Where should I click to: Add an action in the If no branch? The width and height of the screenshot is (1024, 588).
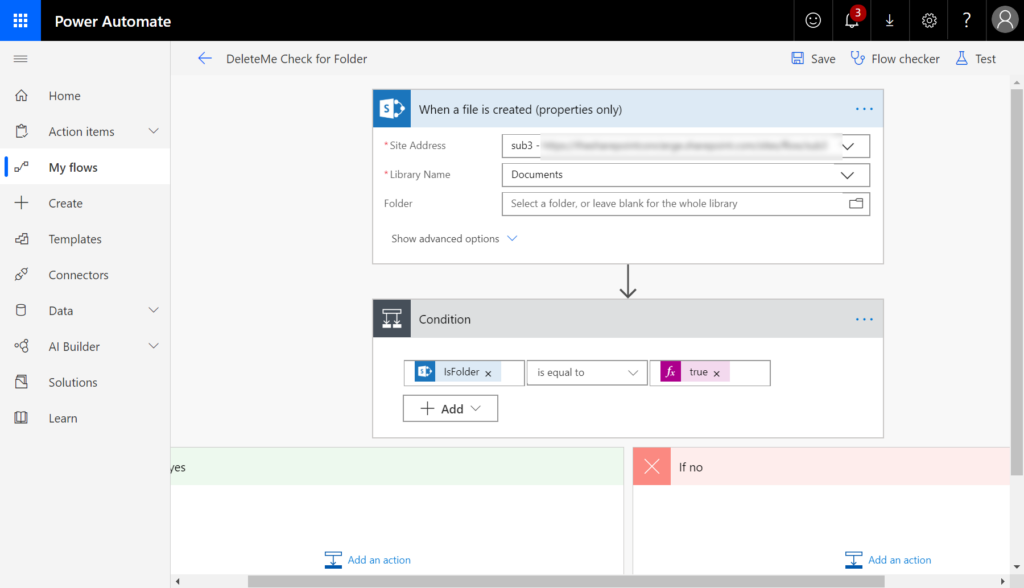[888, 560]
